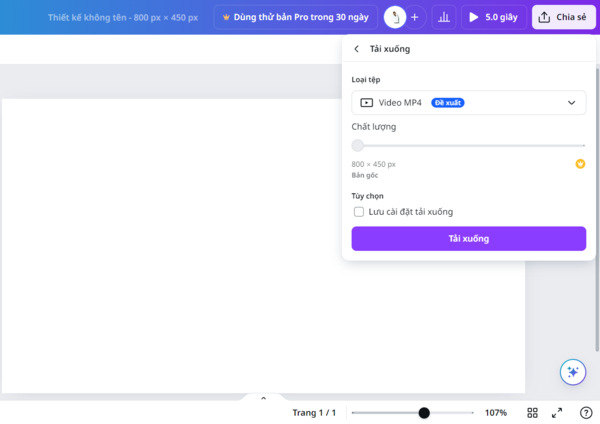Click the Pro crown icon beside quality

[580, 164]
